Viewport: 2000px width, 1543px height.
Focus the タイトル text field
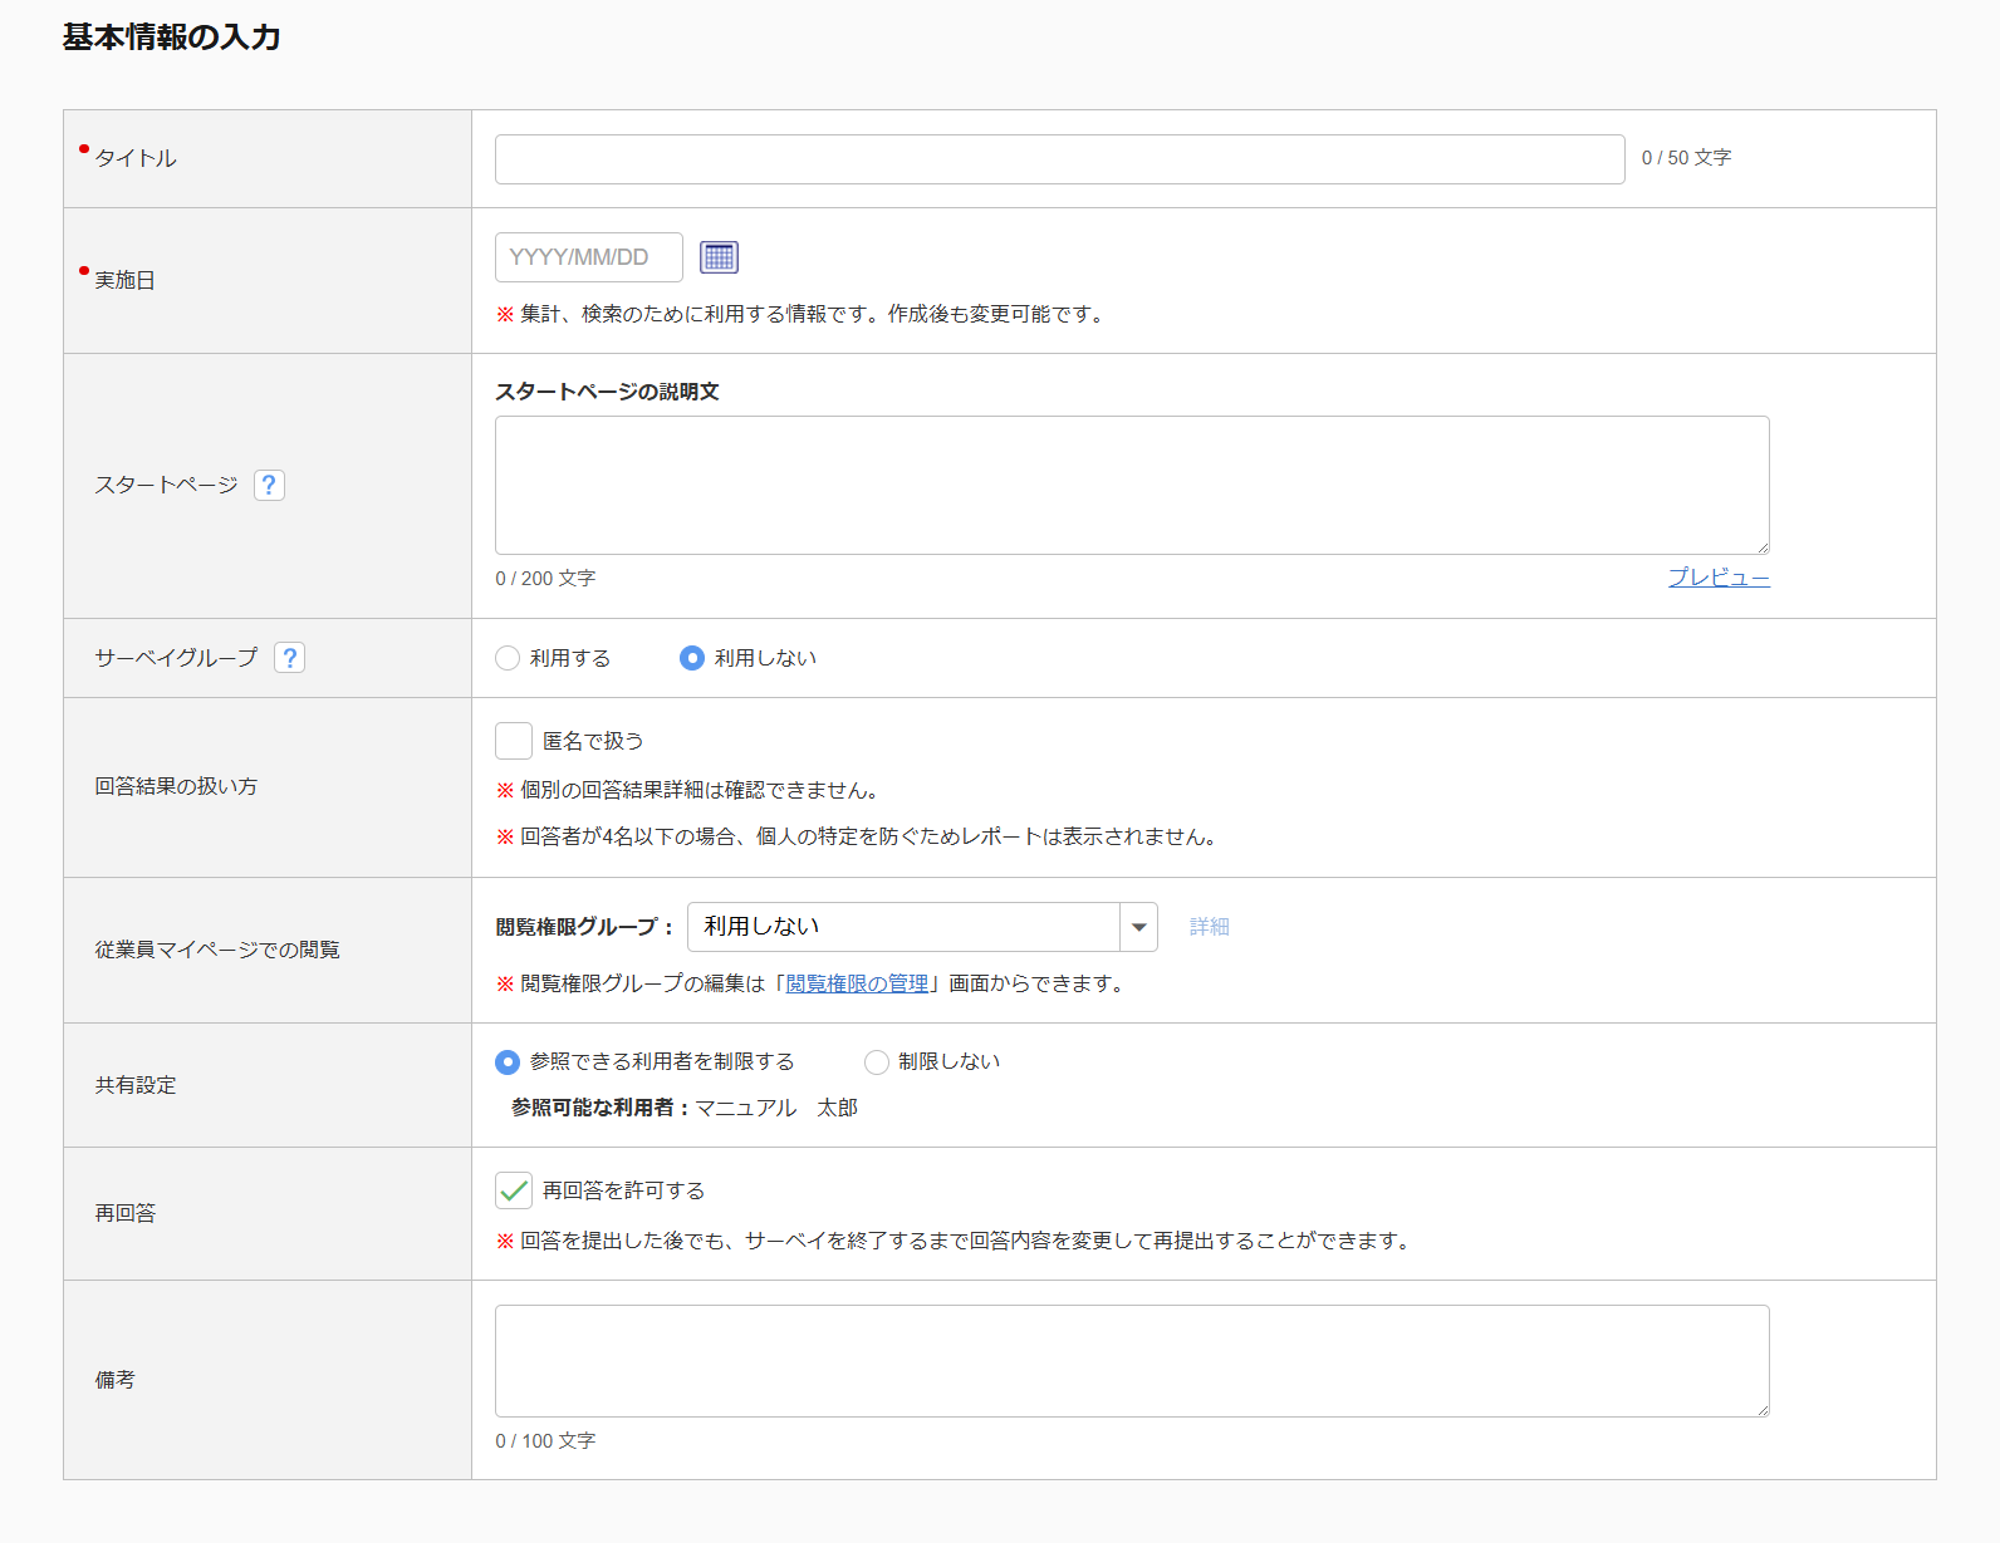(1059, 159)
